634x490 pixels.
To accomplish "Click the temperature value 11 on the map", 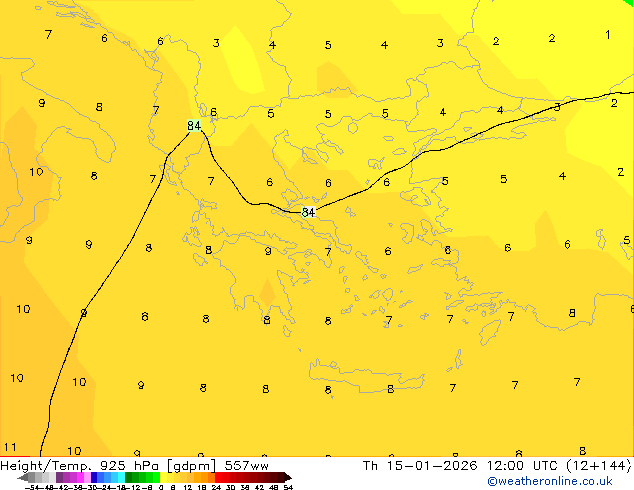I will point(10,447).
